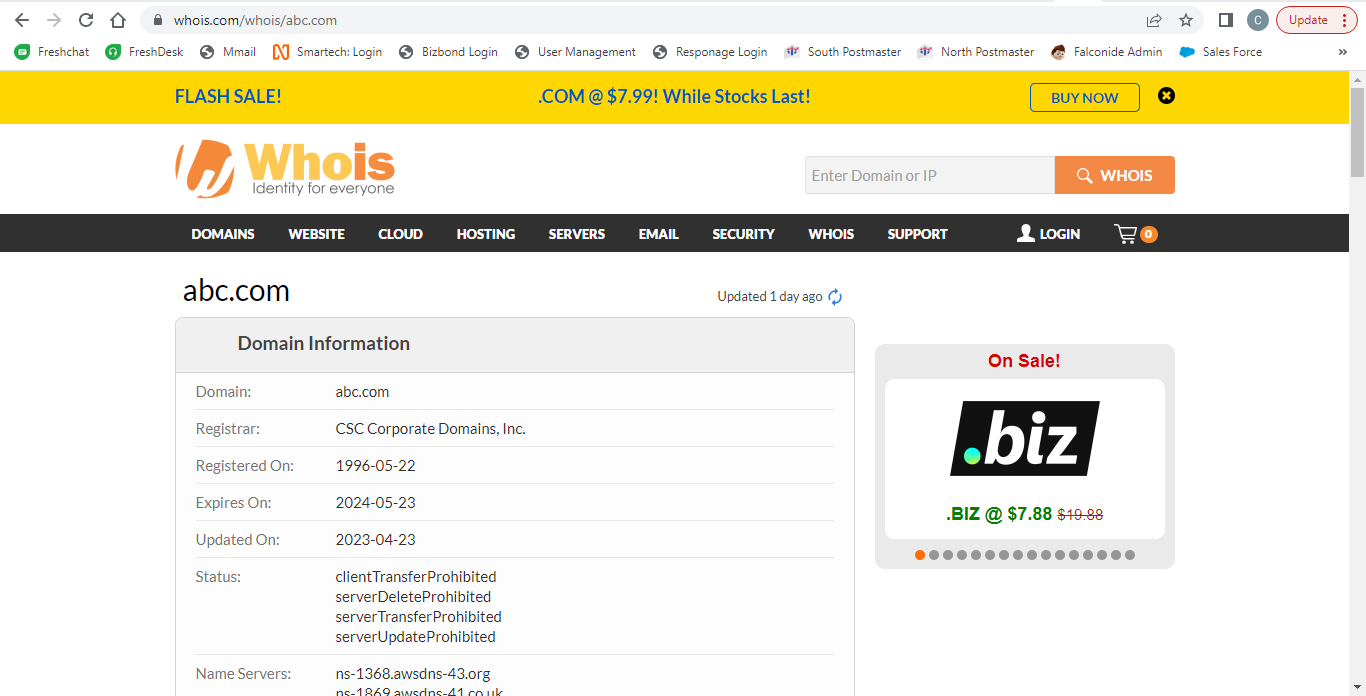Reload the page with the refresh icon
This screenshot has height=696, width=1366.
pyautogui.click(x=86, y=20)
